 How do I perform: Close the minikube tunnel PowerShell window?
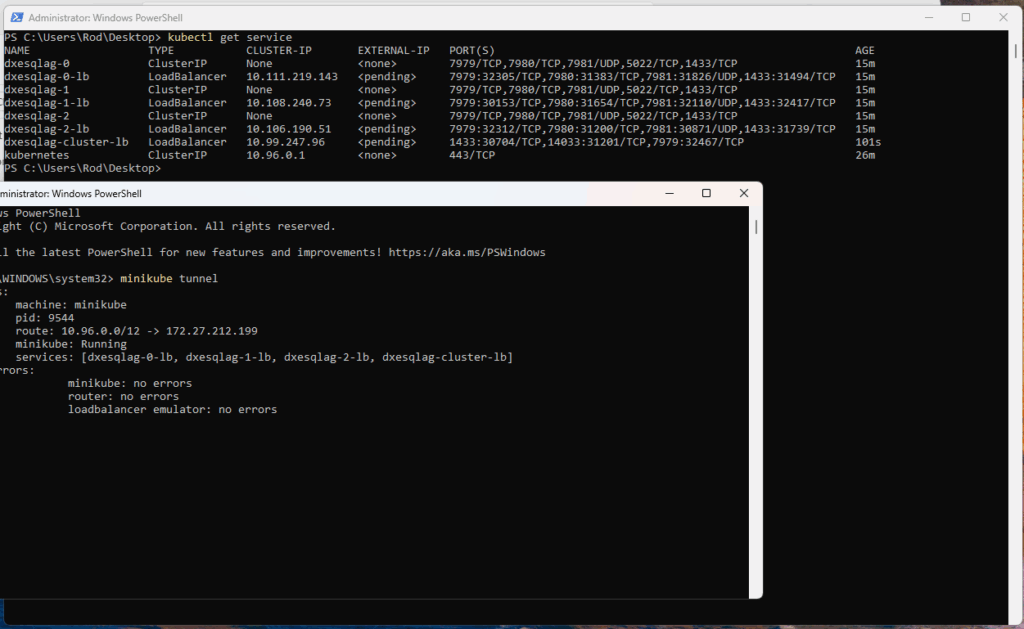[743, 193]
